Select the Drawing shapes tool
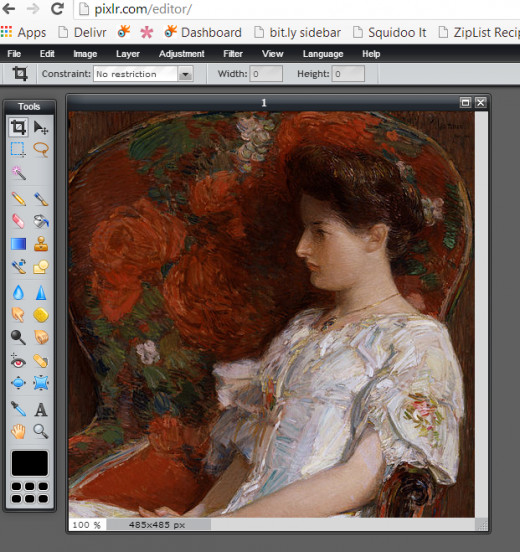The width and height of the screenshot is (520, 552). pos(41,266)
